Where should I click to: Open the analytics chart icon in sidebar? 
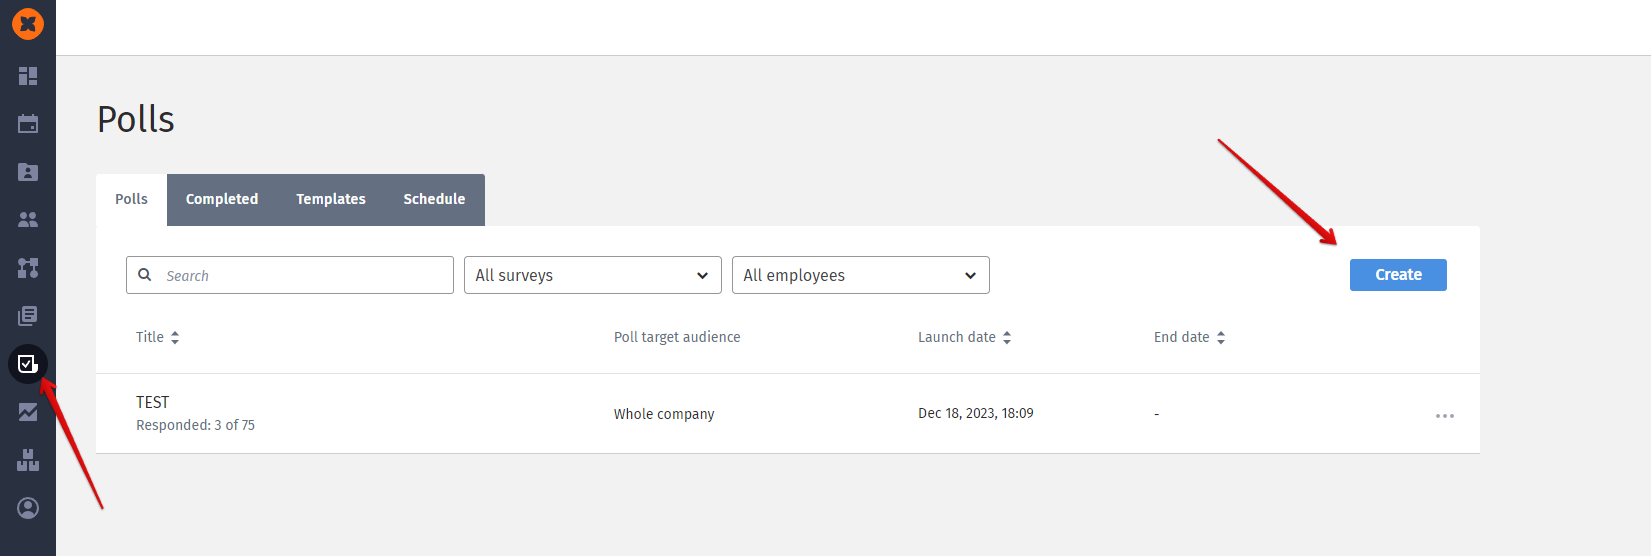pos(28,412)
